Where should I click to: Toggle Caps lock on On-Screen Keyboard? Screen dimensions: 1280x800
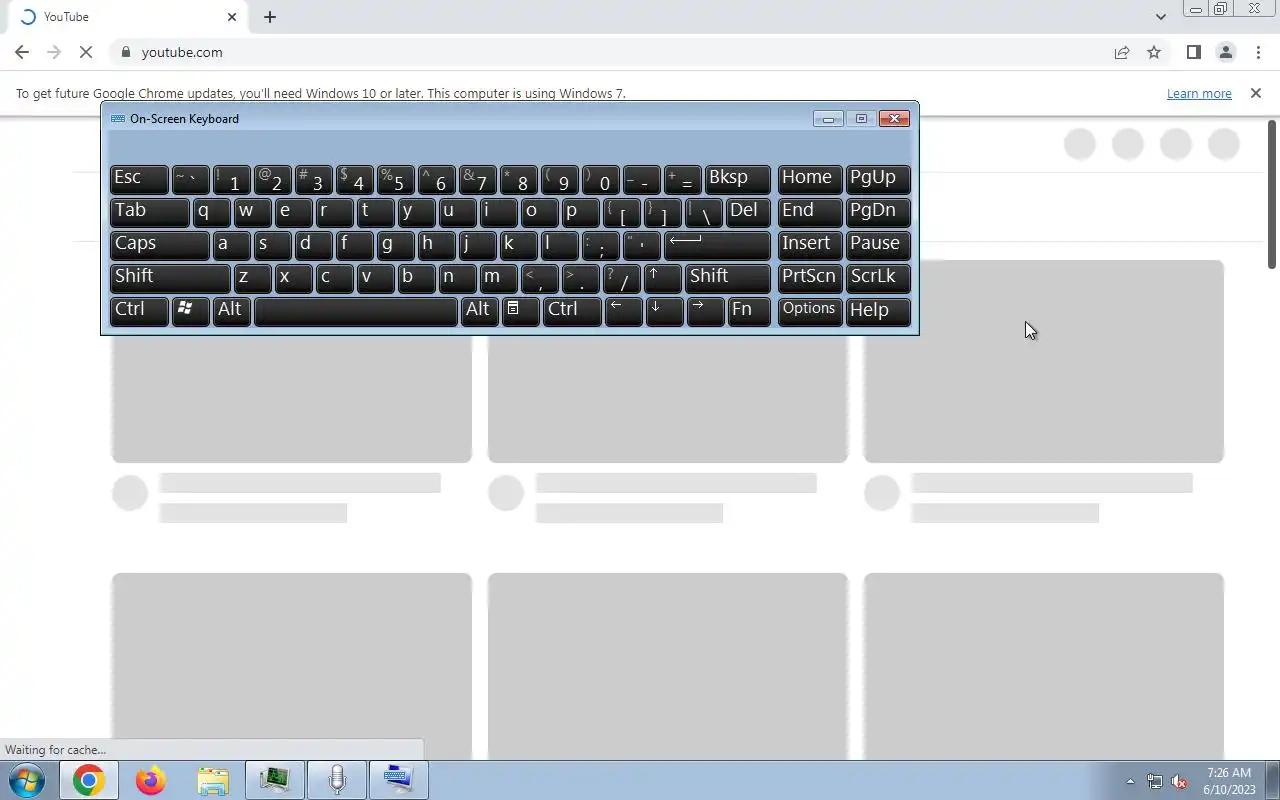(x=159, y=244)
